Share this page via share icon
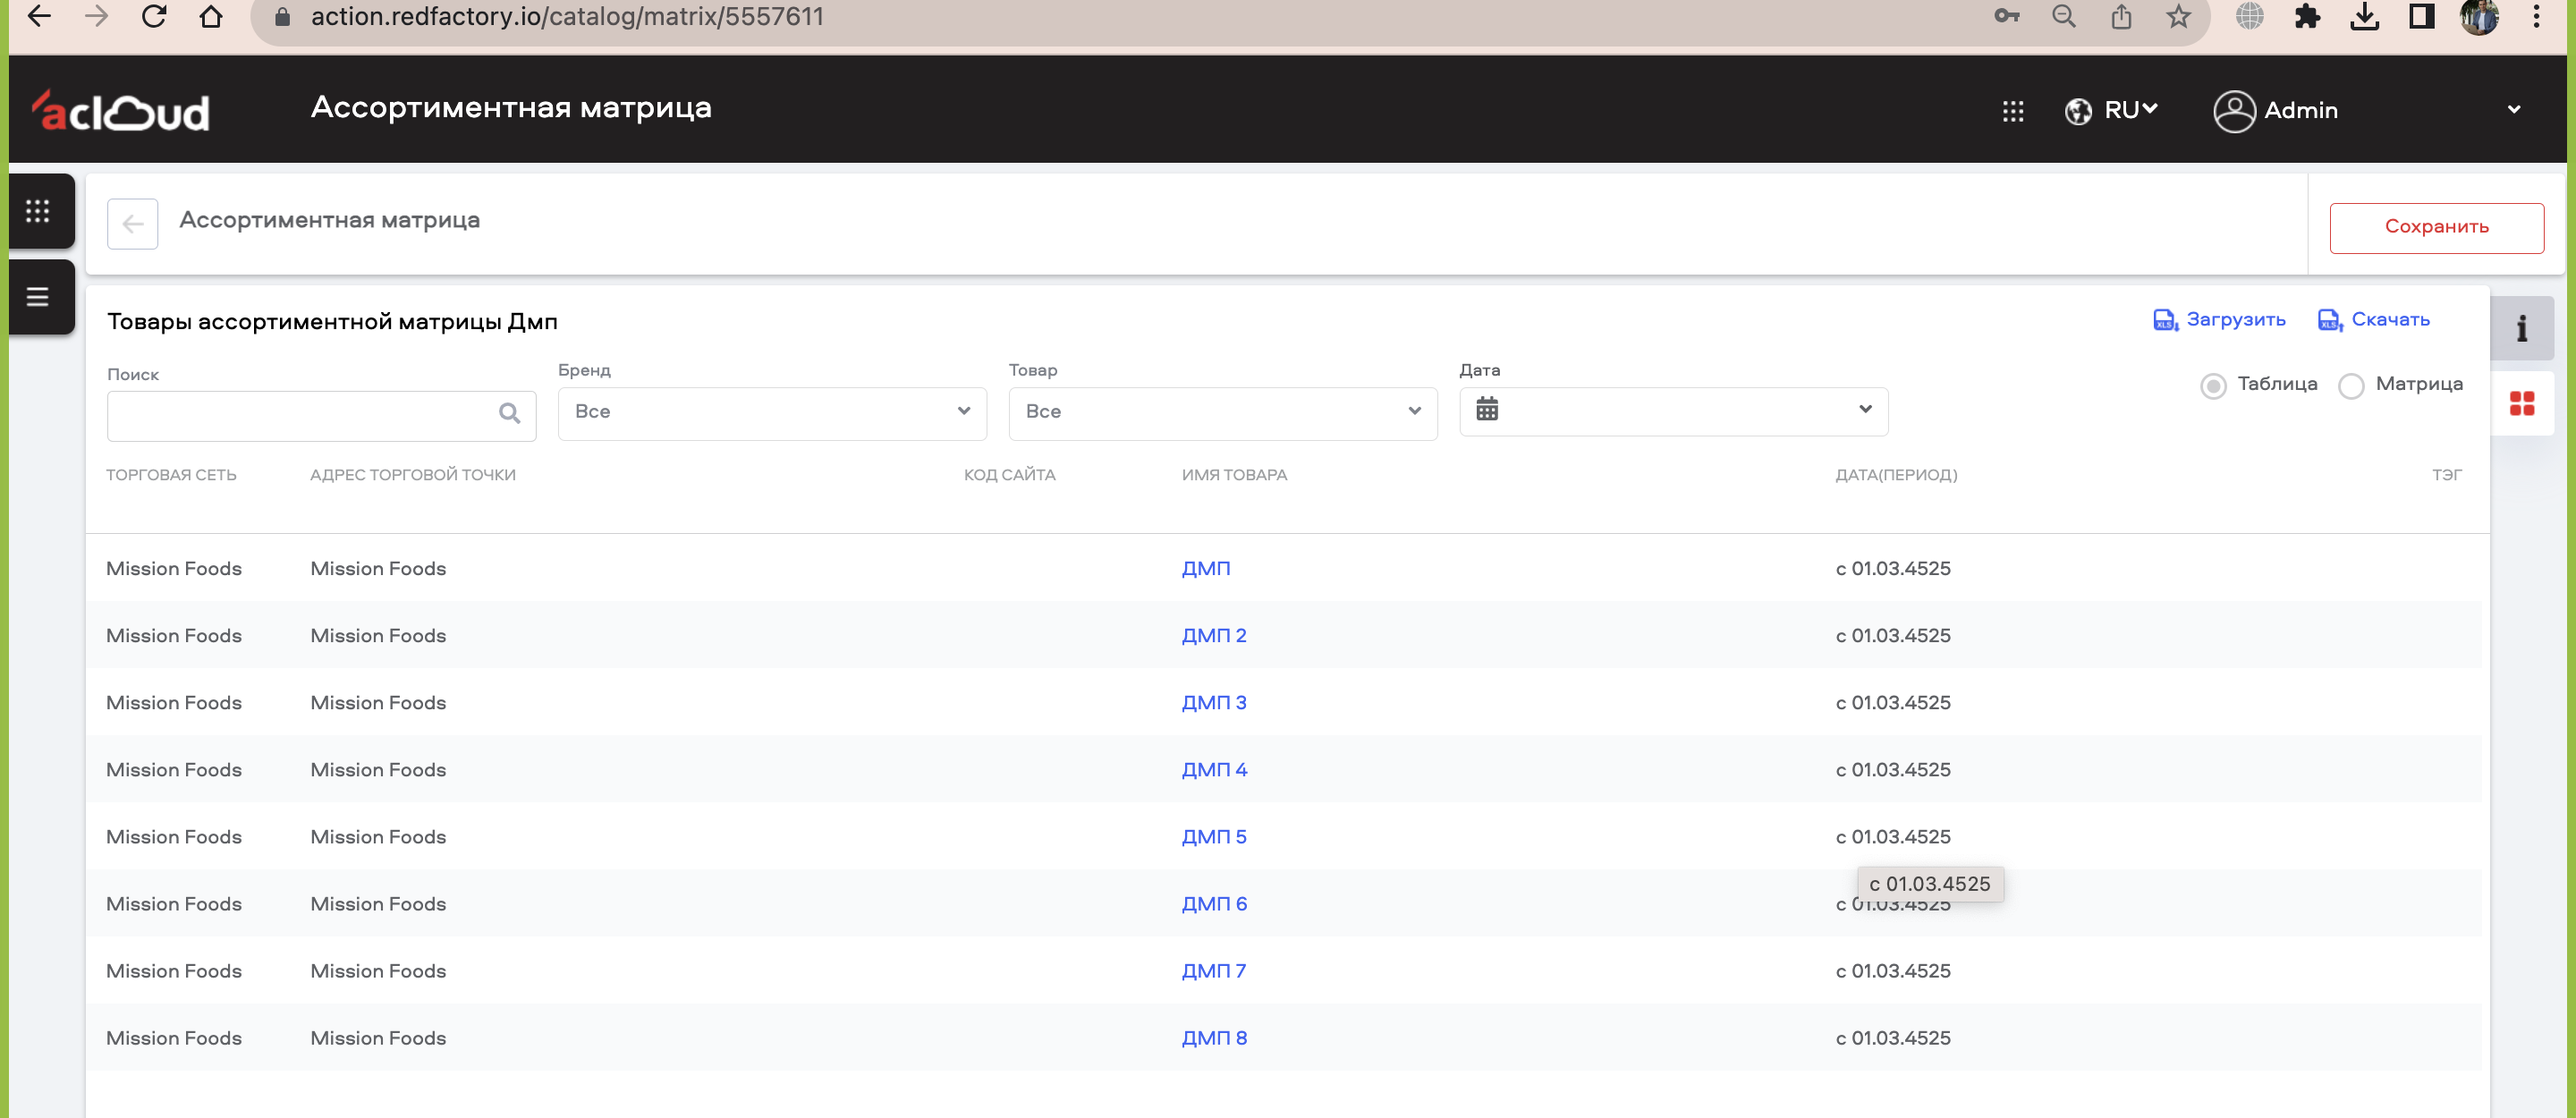 pyautogui.click(x=2121, y=16)
